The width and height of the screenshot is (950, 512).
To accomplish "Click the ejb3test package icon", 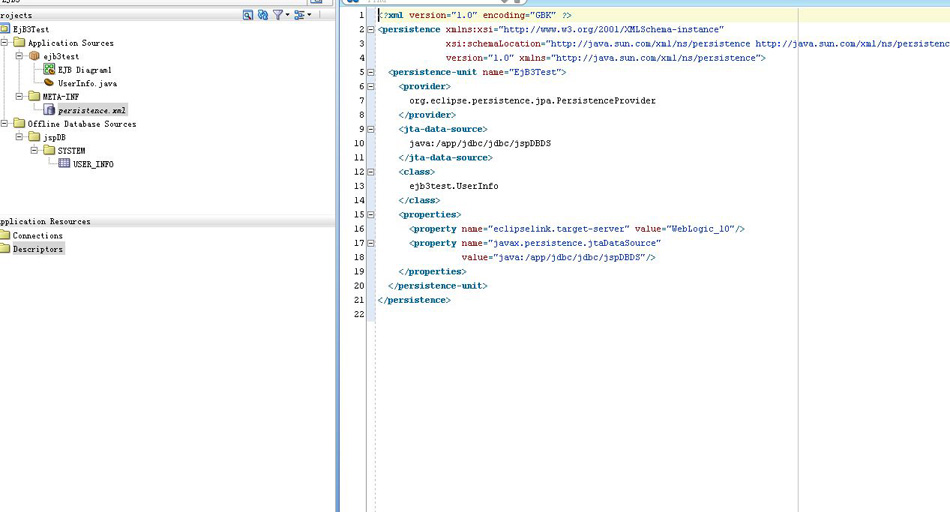I will pyautogui.click(x=35, y=56).
